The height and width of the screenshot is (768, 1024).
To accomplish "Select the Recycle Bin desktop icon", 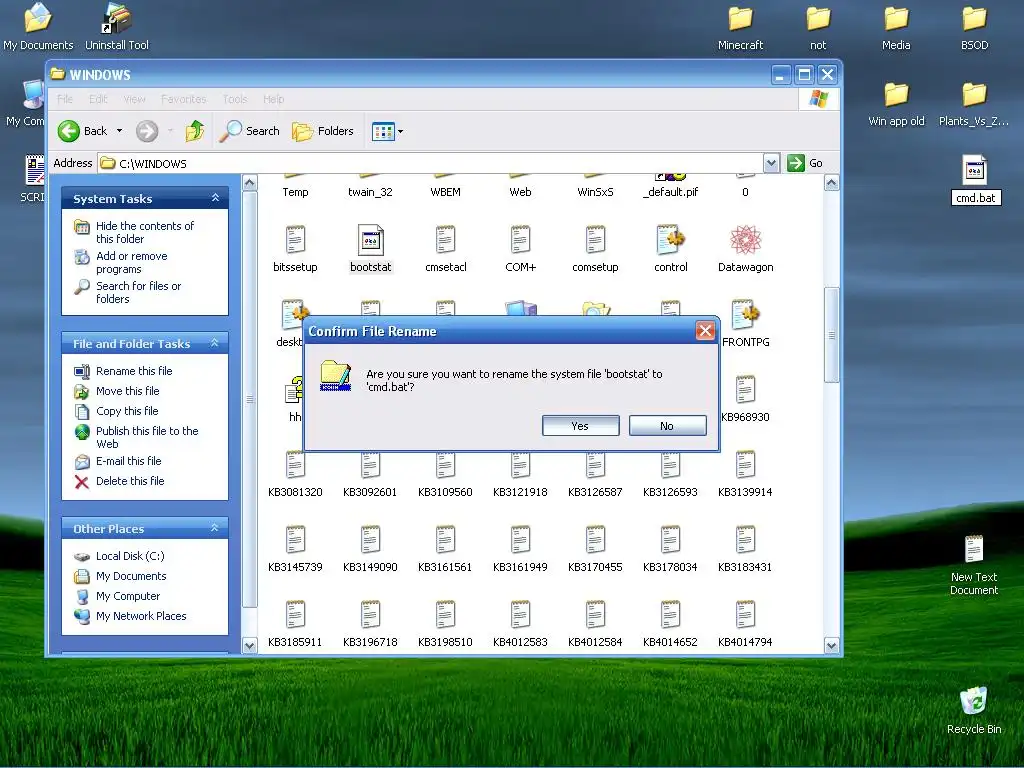I will click(x=974, y=711).
